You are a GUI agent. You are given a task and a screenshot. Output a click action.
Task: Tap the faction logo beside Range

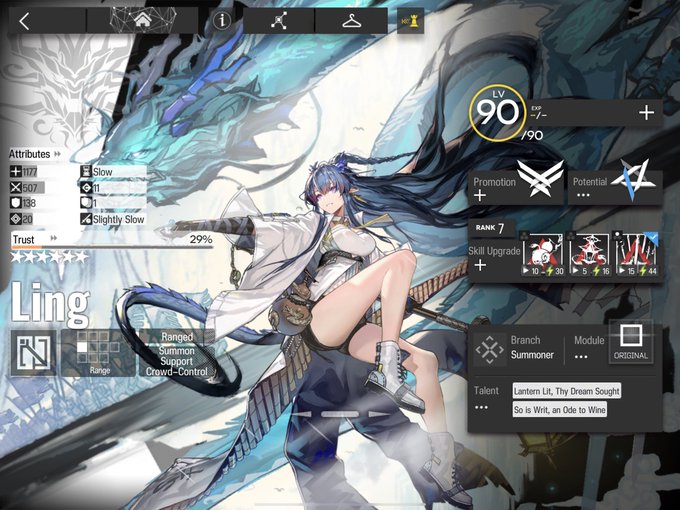click(x=33, y=353)
